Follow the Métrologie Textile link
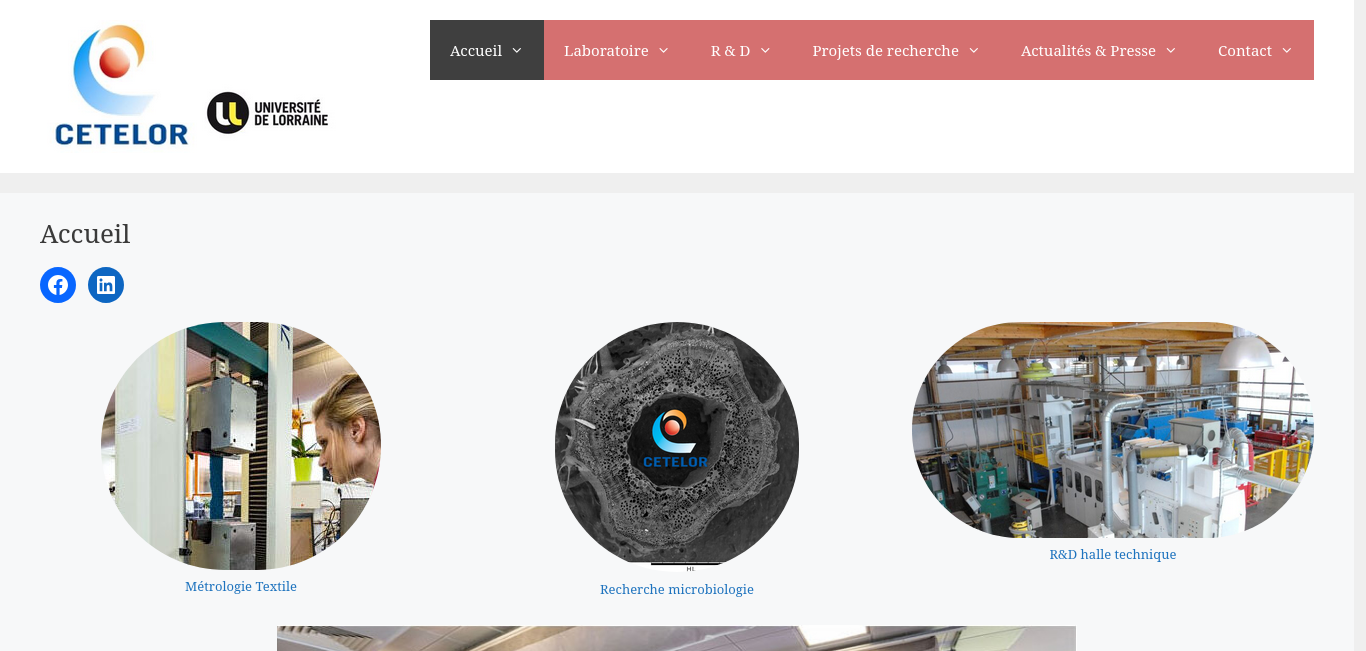Image resolution: width=1366 pixels, height=651 pixels. (x=241, y=587)
